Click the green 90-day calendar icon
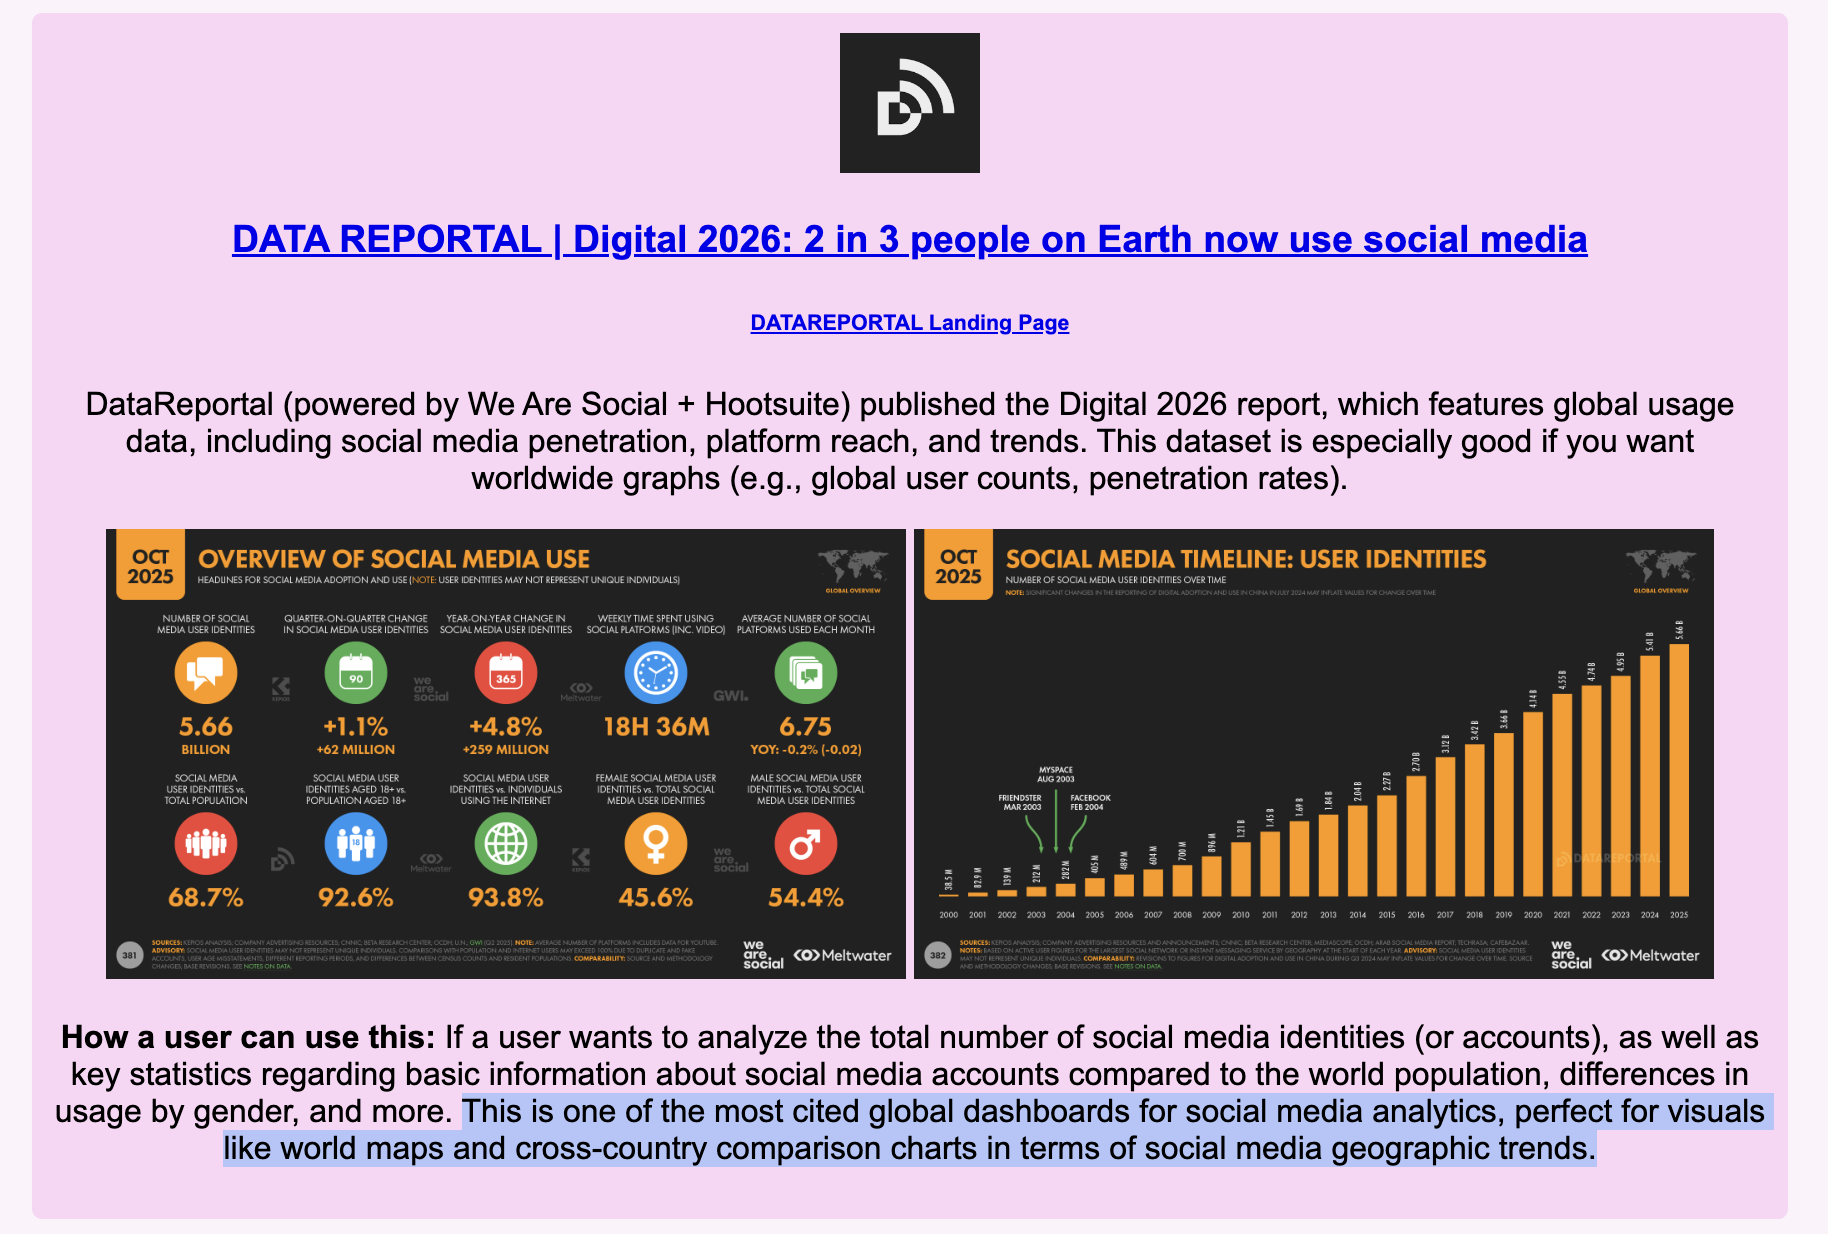1828x1234 pixels. coord(356,673)
